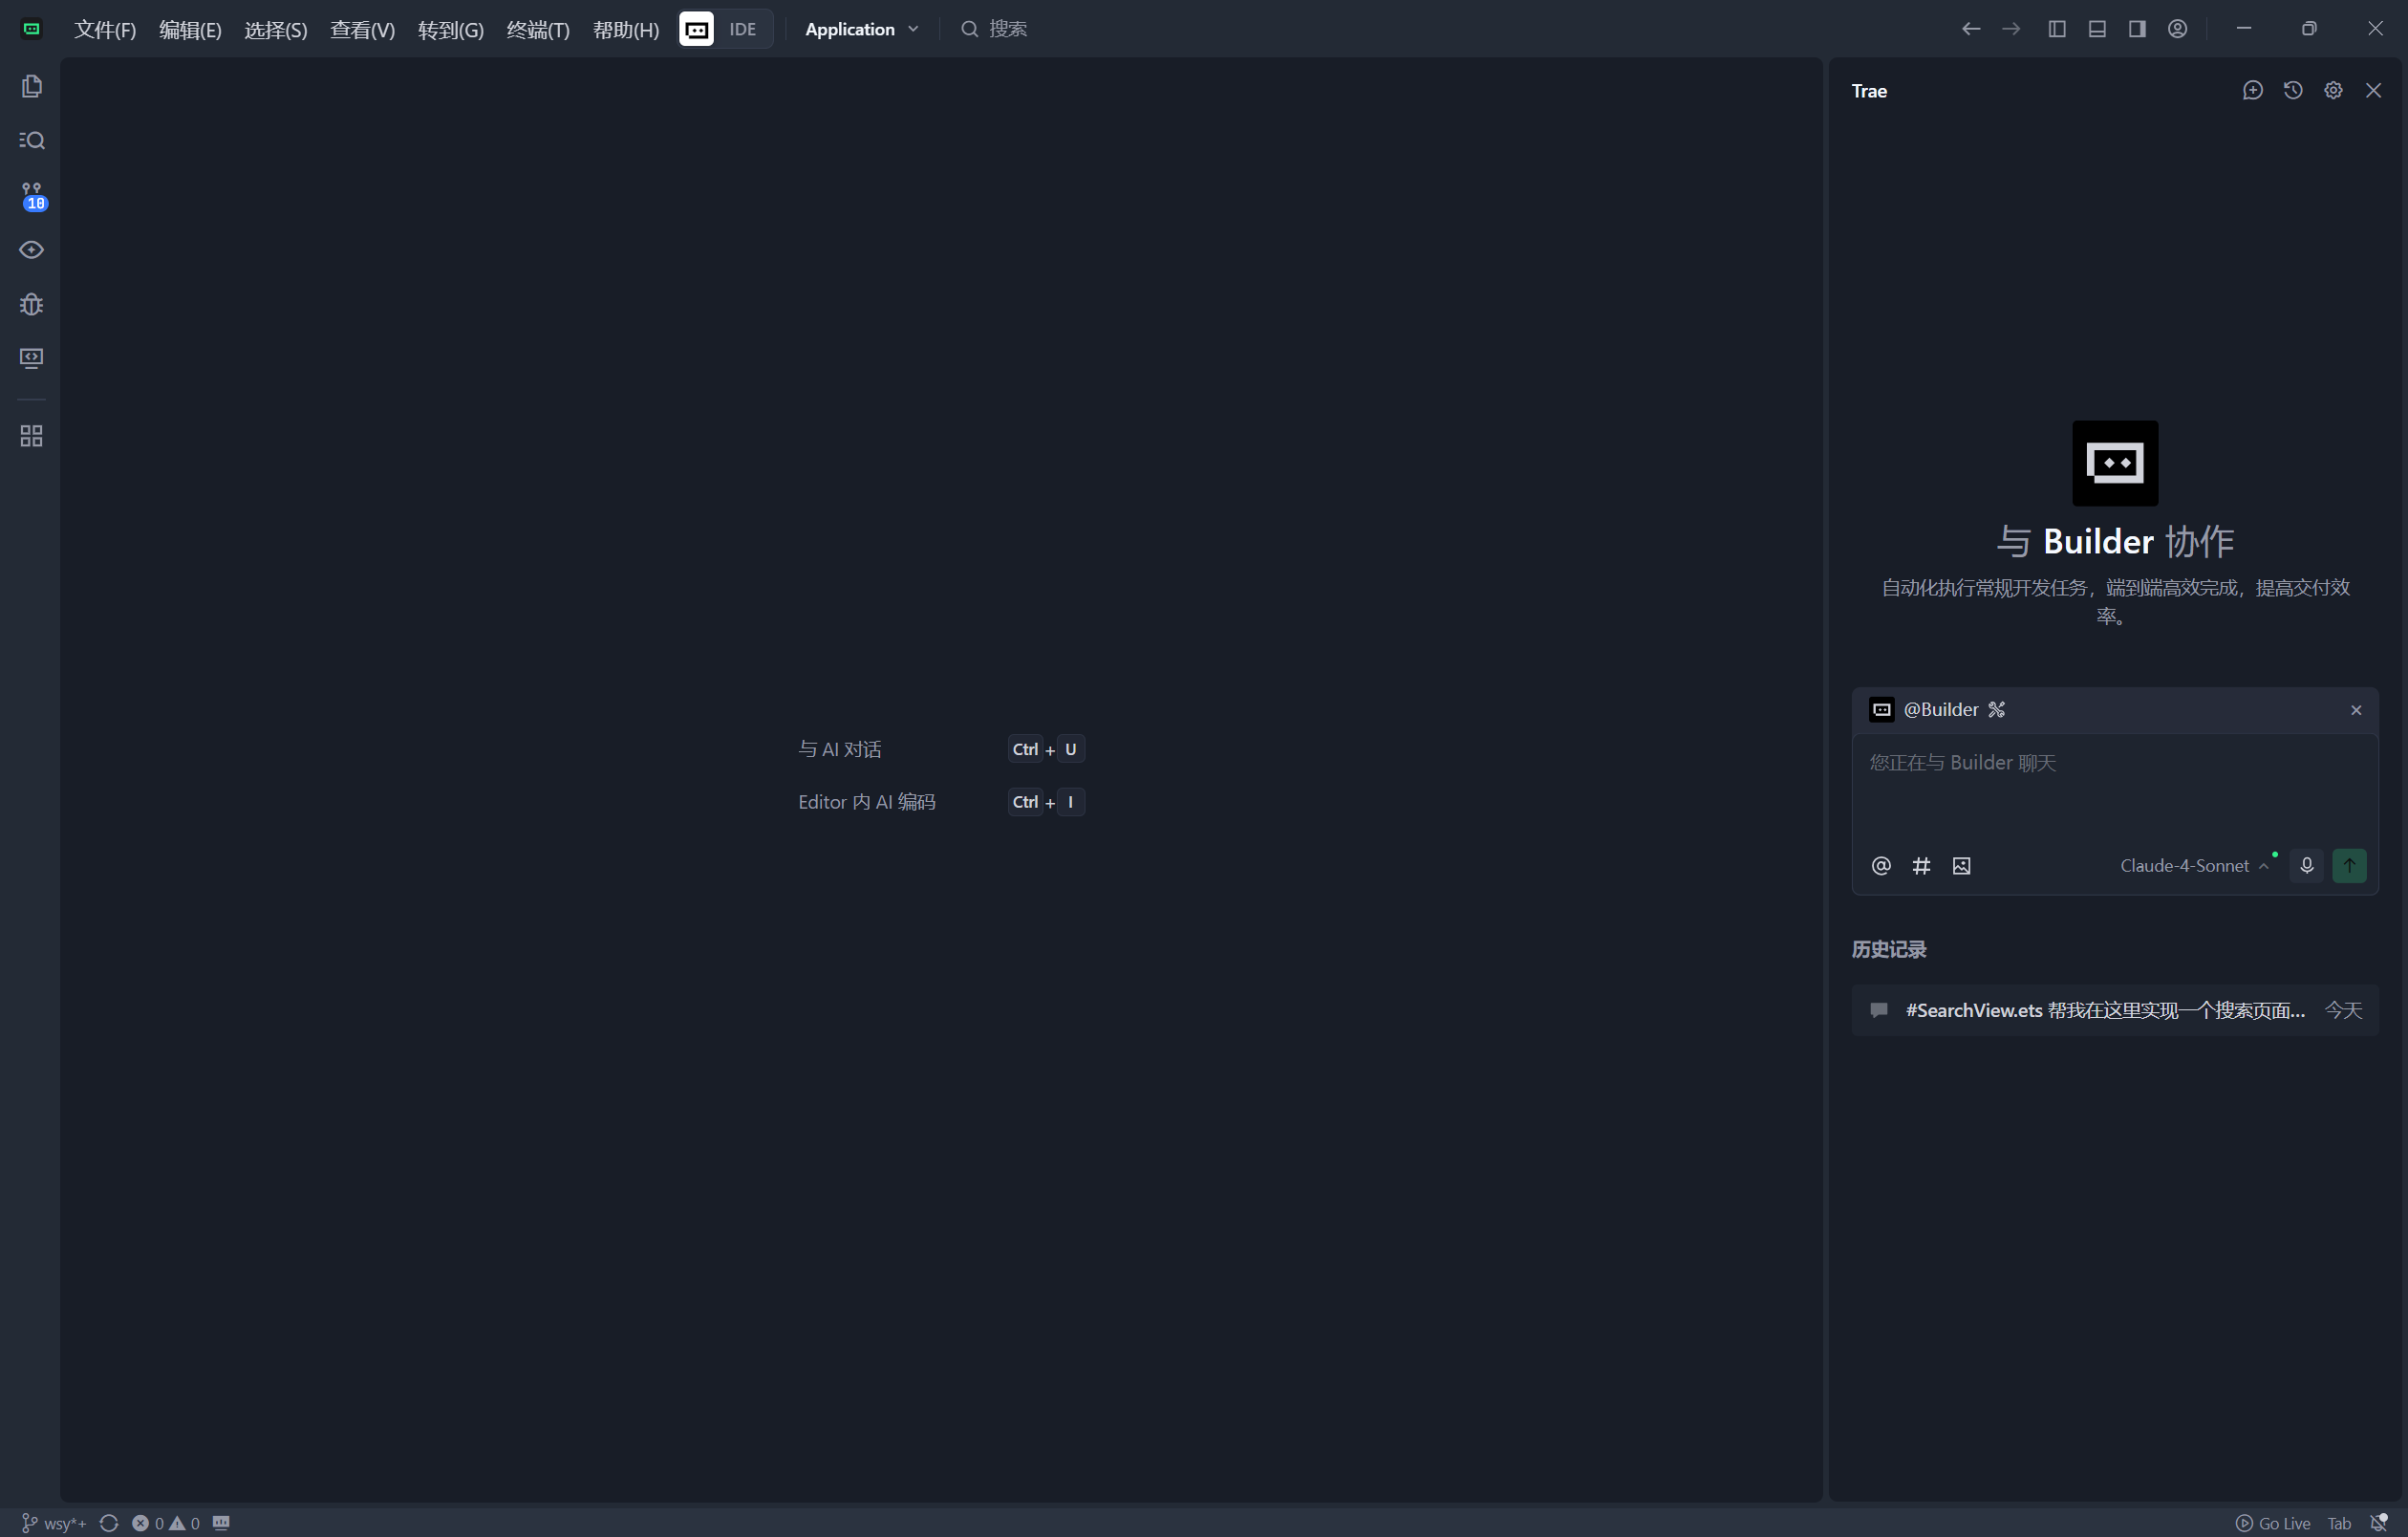Open Trae panel settings gear
Screen dimensions: 2408x1537
click(x=2333, y=90)
